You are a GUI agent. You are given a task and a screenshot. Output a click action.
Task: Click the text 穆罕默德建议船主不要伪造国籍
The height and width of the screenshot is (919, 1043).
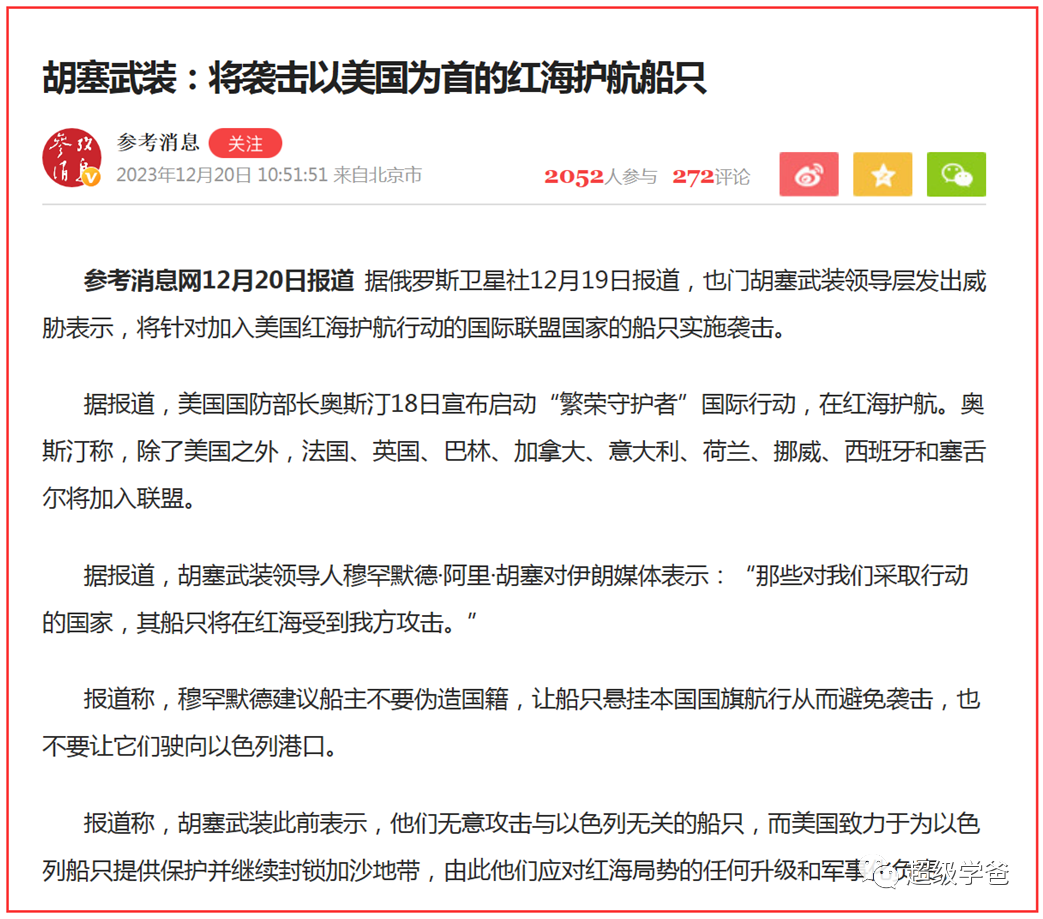[x=343, y=699]
